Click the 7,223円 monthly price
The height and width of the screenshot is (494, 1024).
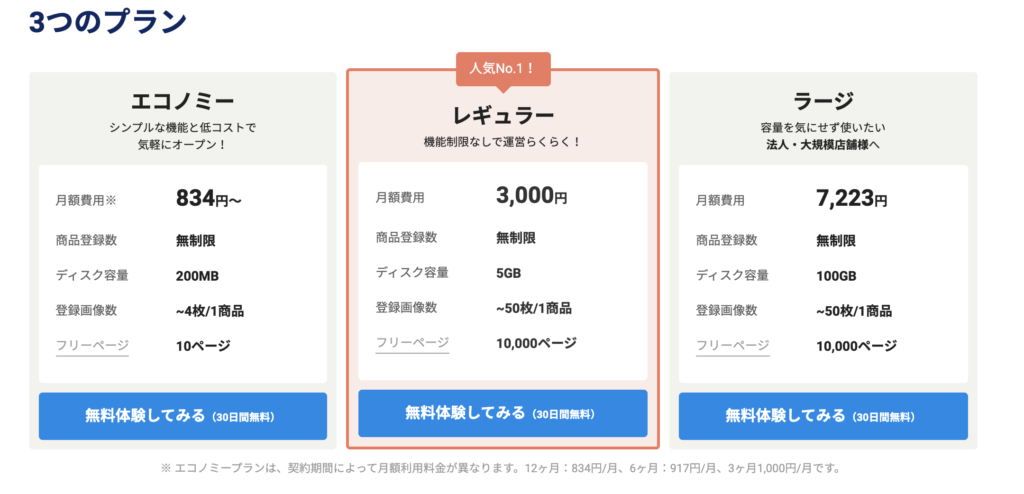pos(852,199)
